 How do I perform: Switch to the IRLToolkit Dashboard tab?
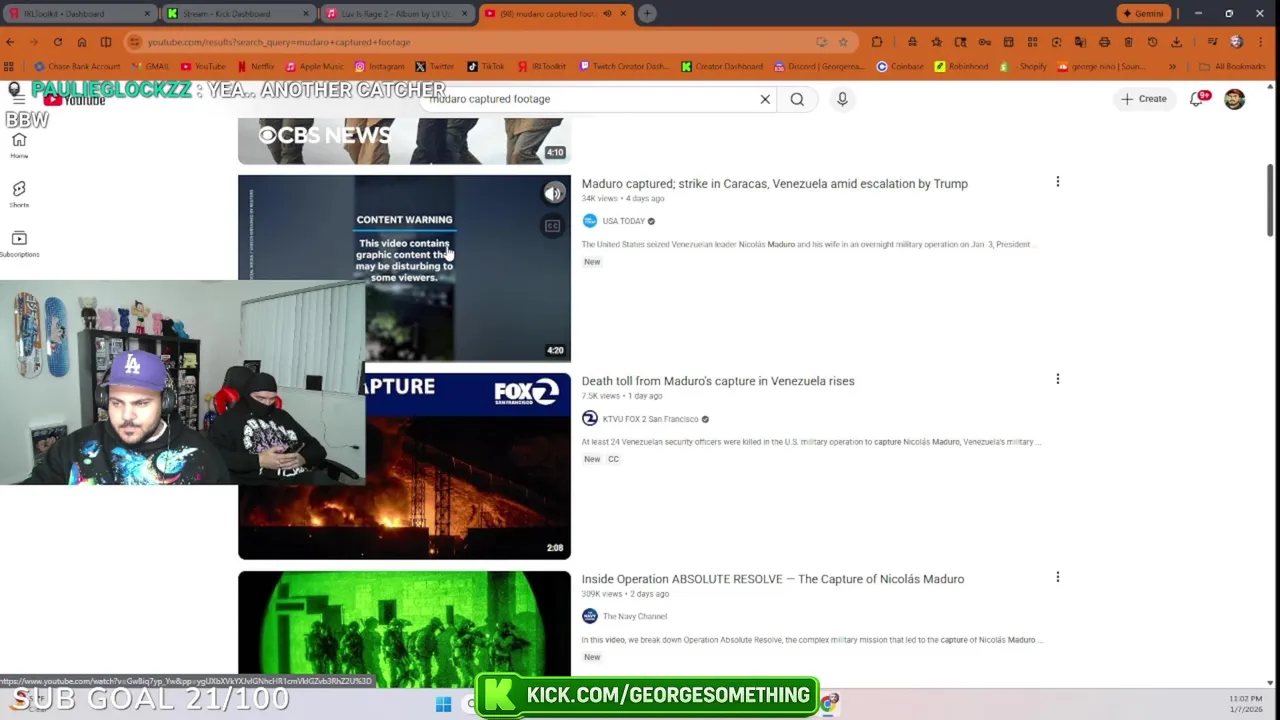78,14
